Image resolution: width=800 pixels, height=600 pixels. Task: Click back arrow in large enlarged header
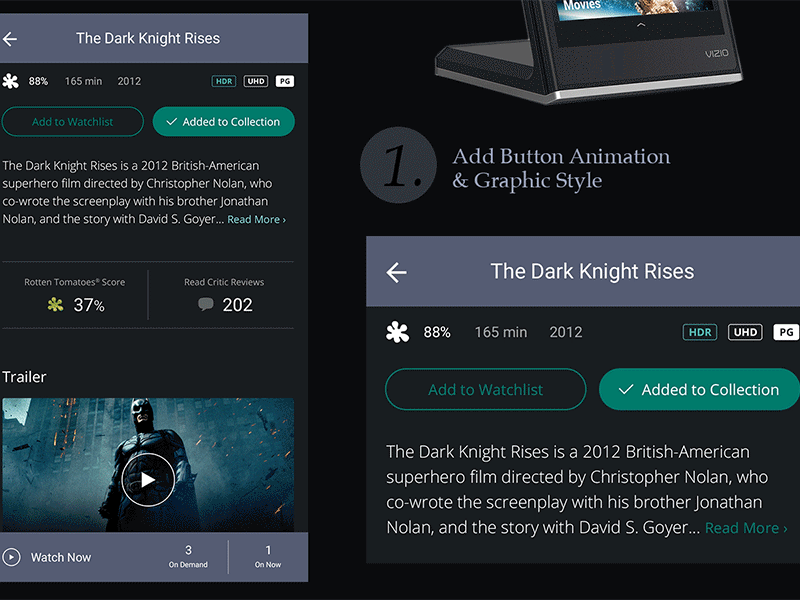click(x=396, y=272)
